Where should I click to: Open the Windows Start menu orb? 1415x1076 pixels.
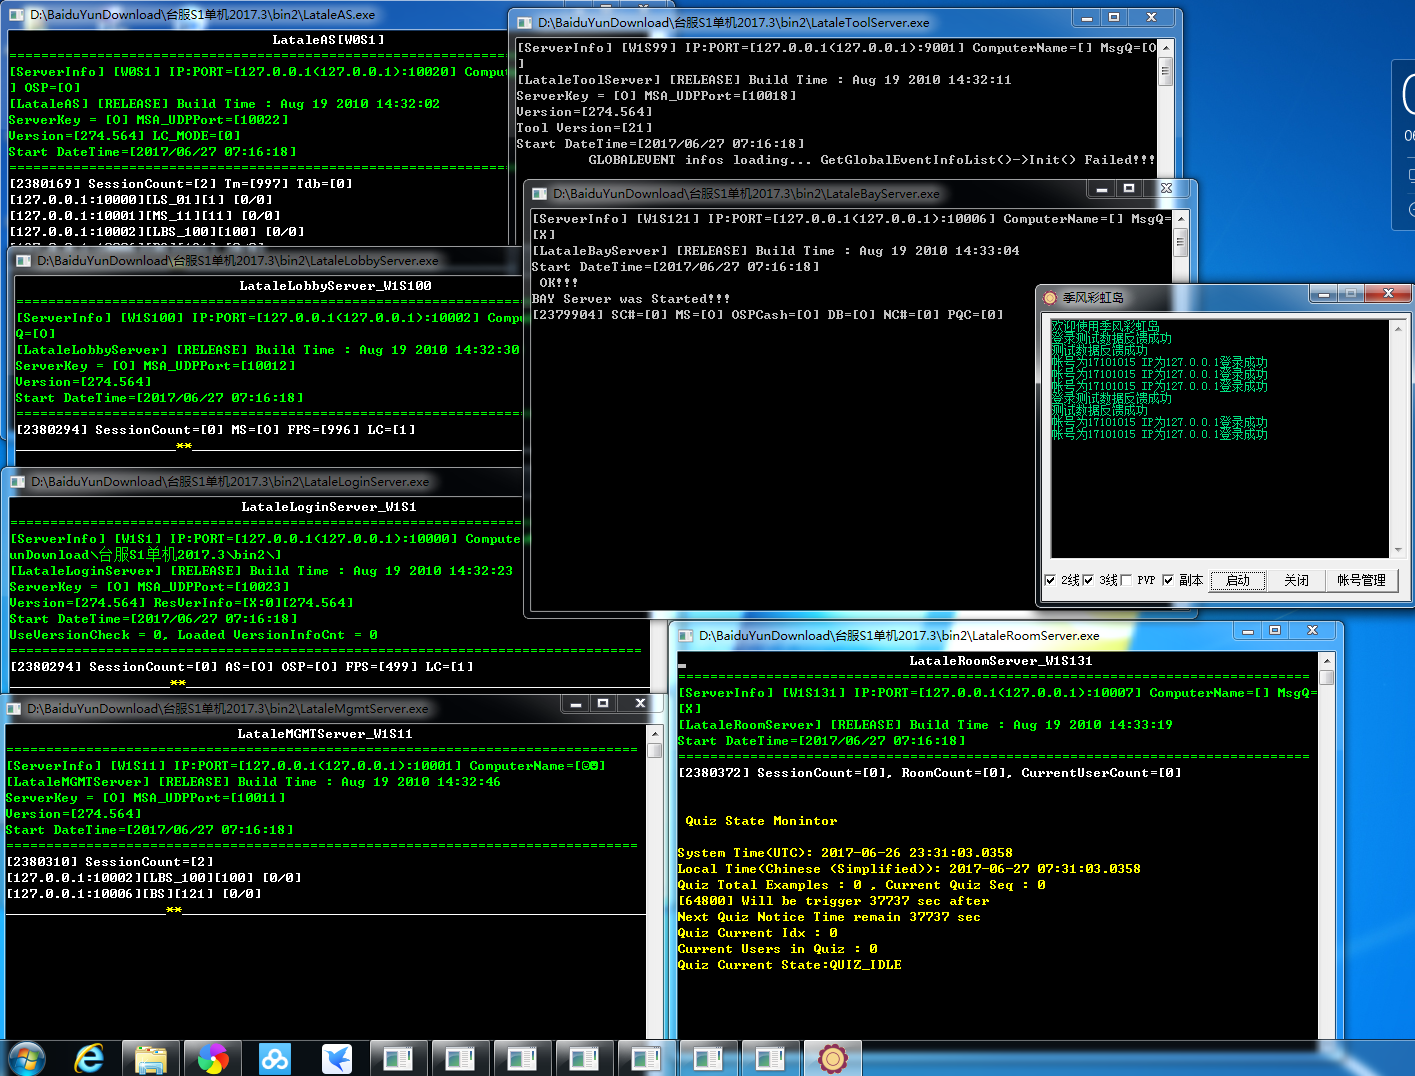26,1058
